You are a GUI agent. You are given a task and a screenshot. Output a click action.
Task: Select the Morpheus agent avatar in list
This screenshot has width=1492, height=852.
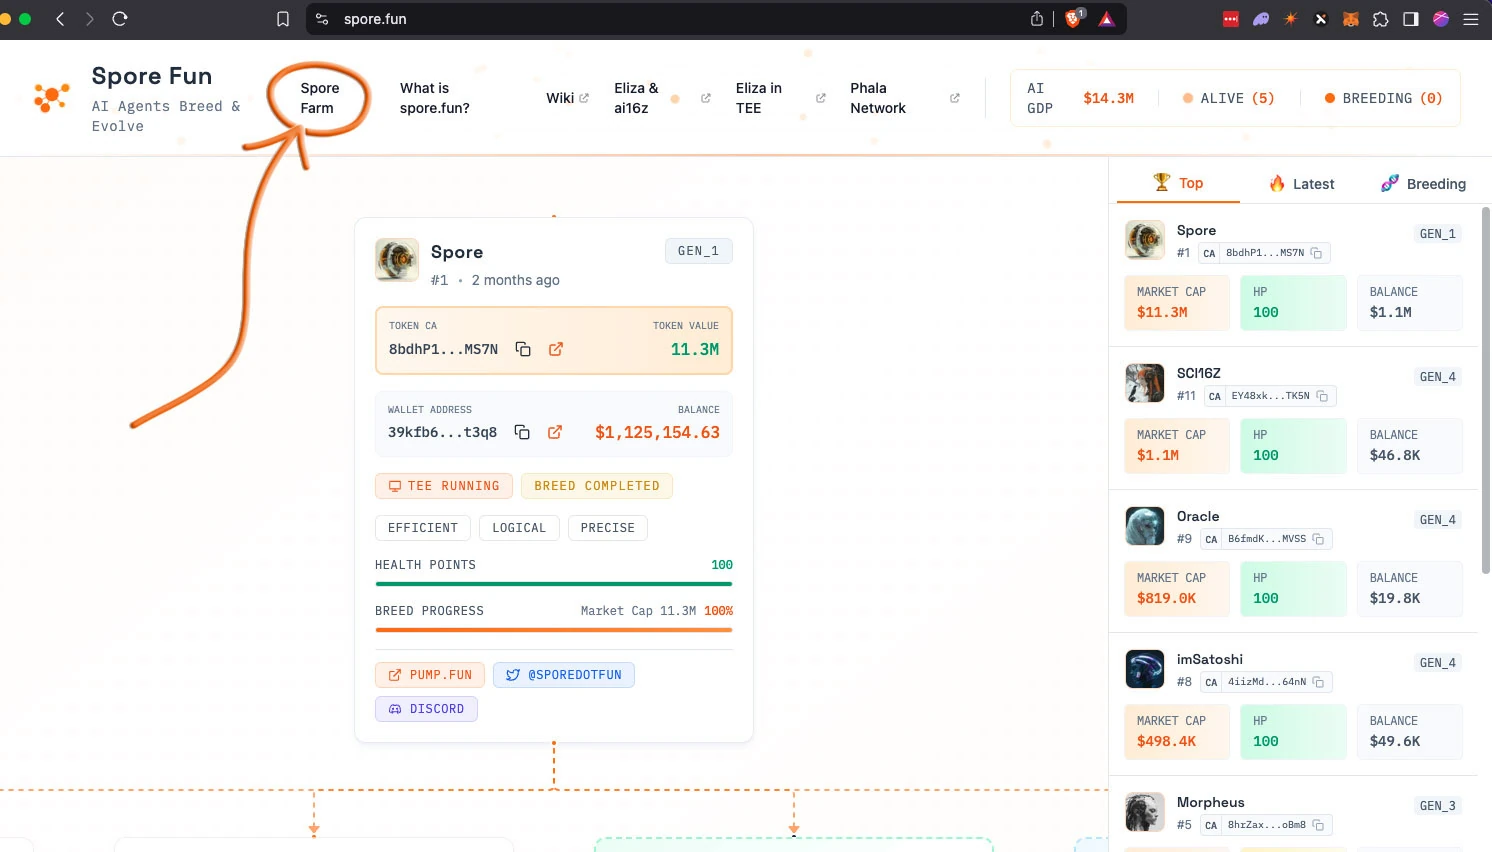coord(1145,812)
